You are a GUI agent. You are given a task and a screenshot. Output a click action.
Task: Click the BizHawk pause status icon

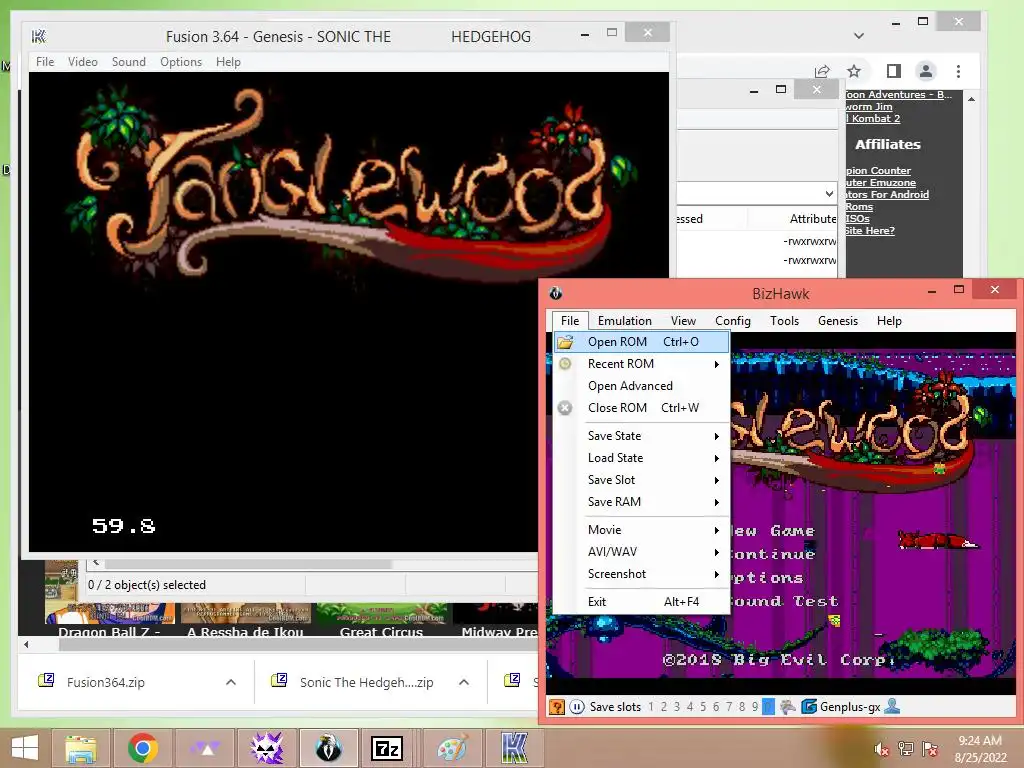point(577,707)
